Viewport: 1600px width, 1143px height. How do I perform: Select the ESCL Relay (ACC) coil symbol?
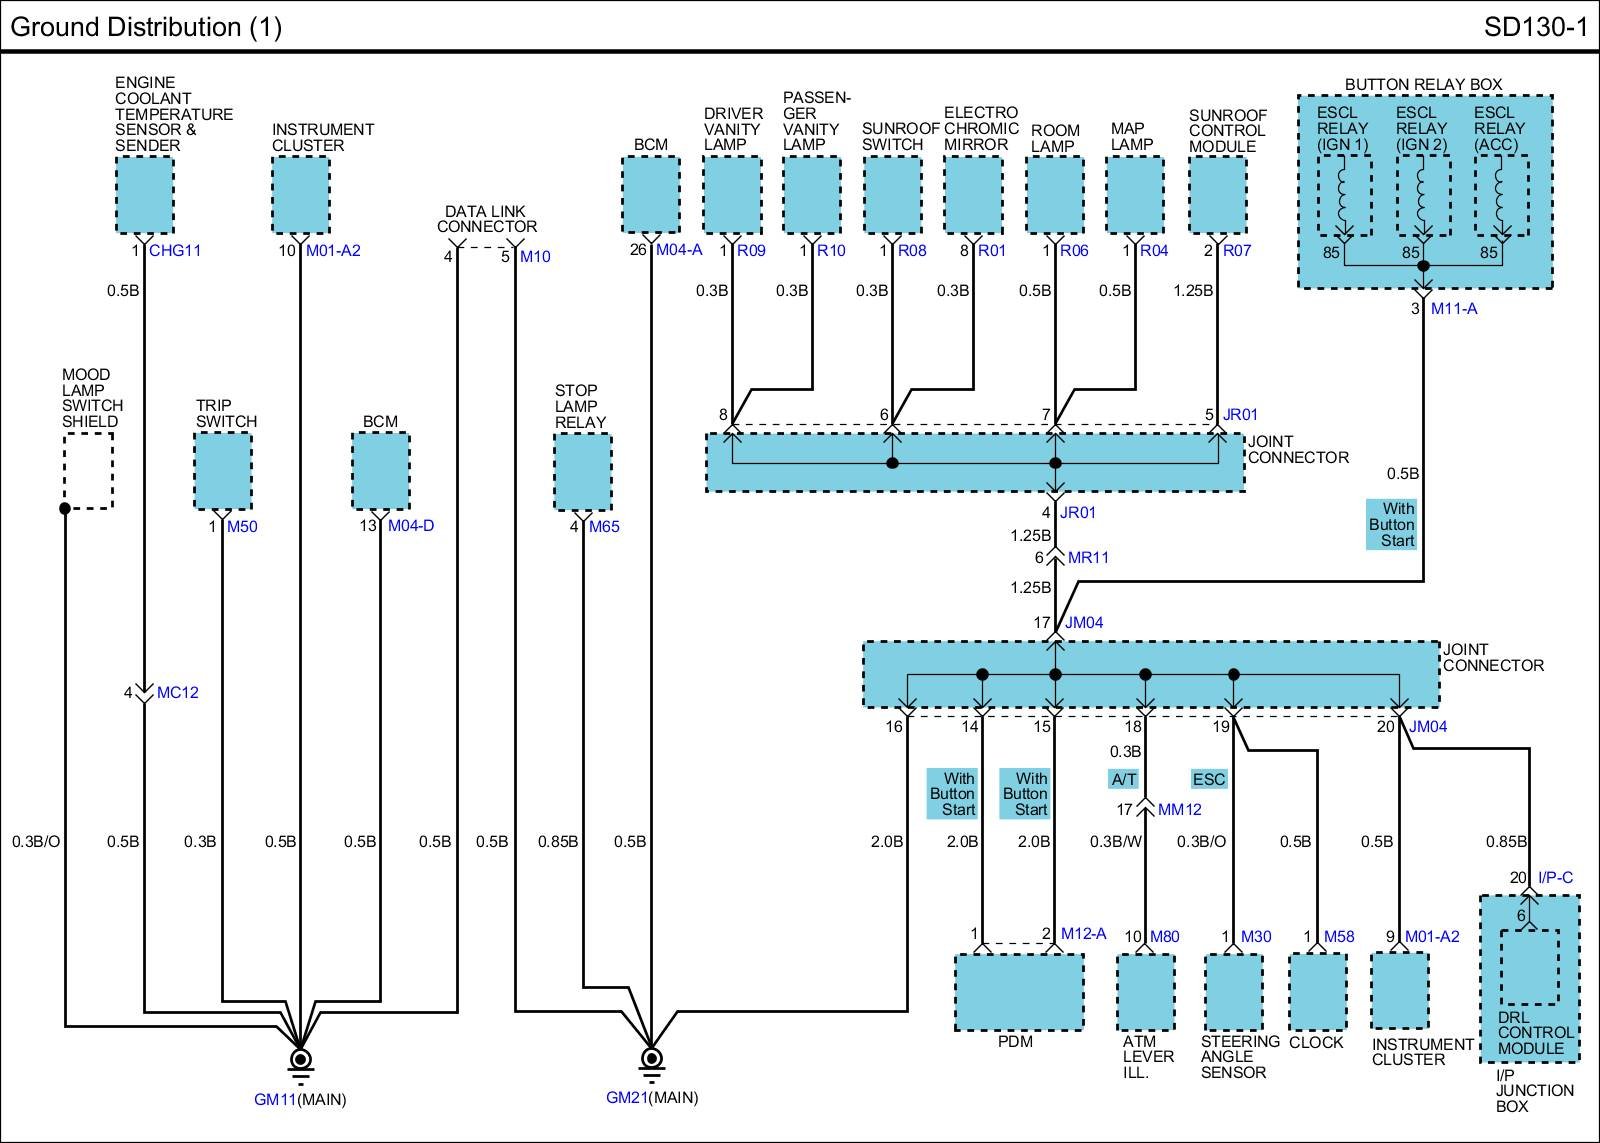tap(1500, 196)
